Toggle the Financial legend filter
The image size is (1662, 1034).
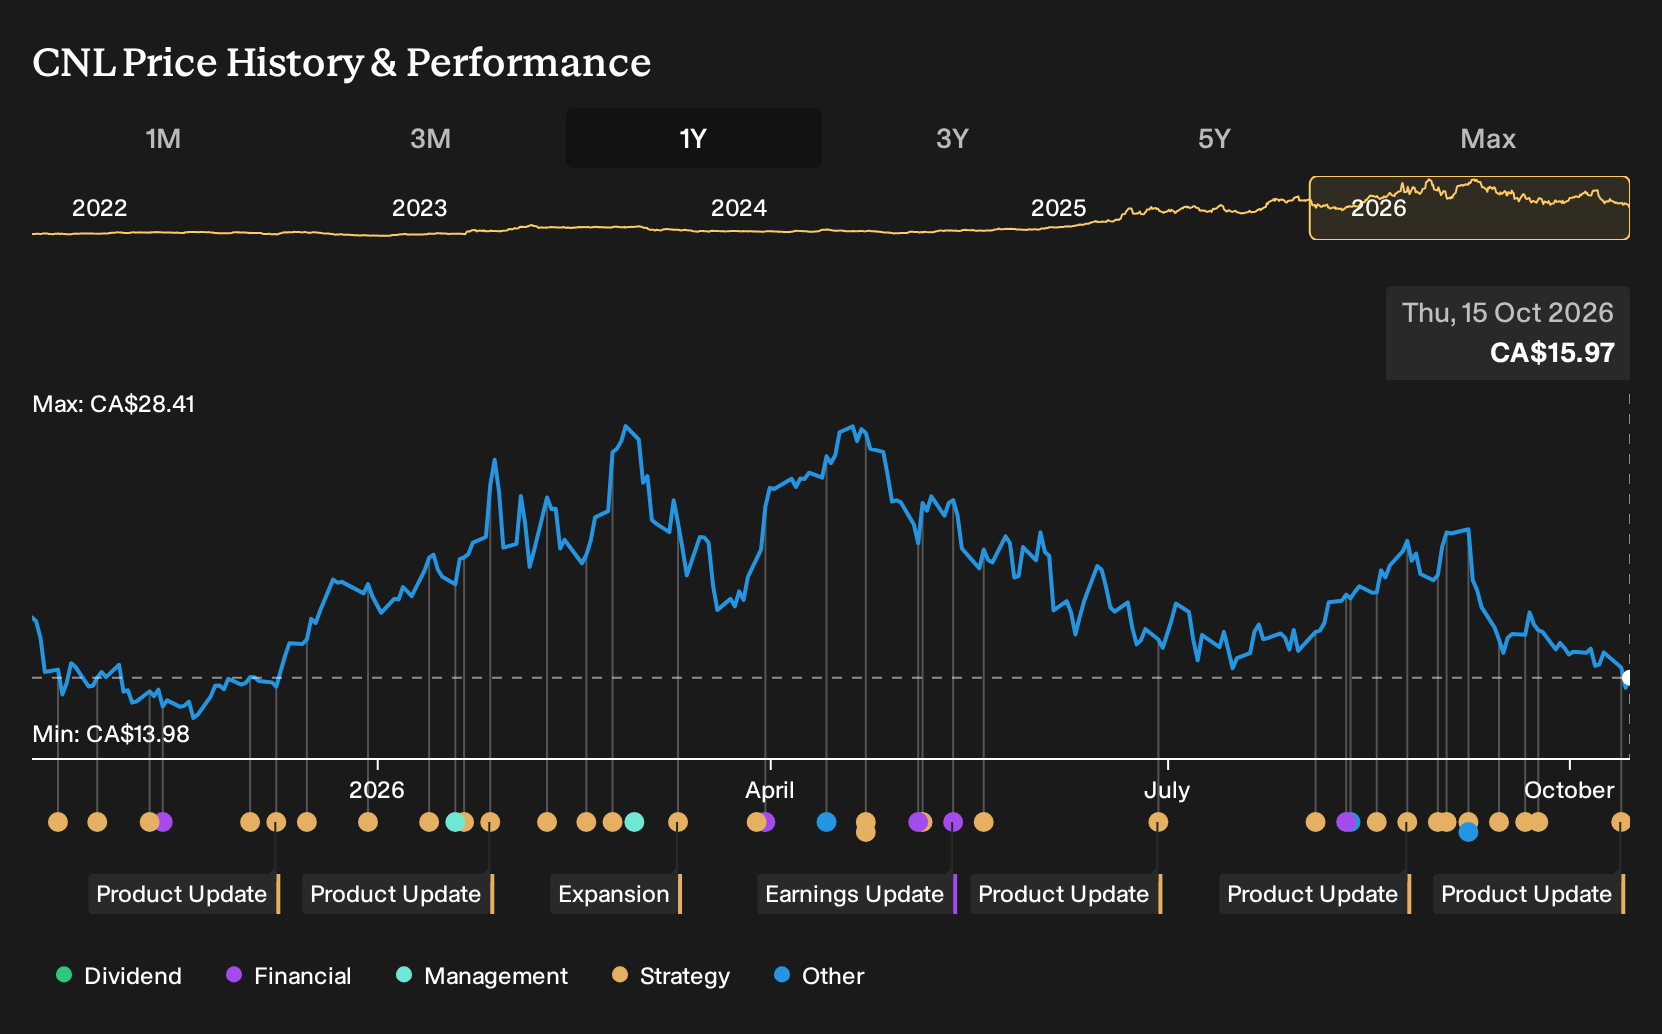point(289,976)
